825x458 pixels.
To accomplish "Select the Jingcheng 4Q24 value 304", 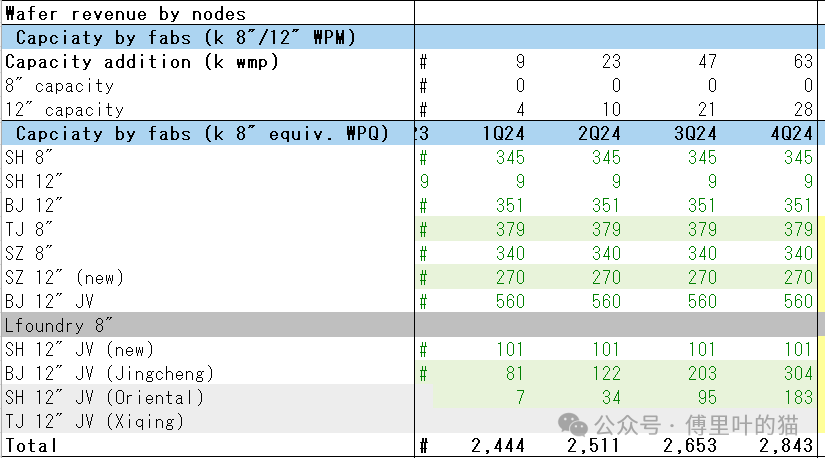I will pyautogui.click(x=797, y=374).
